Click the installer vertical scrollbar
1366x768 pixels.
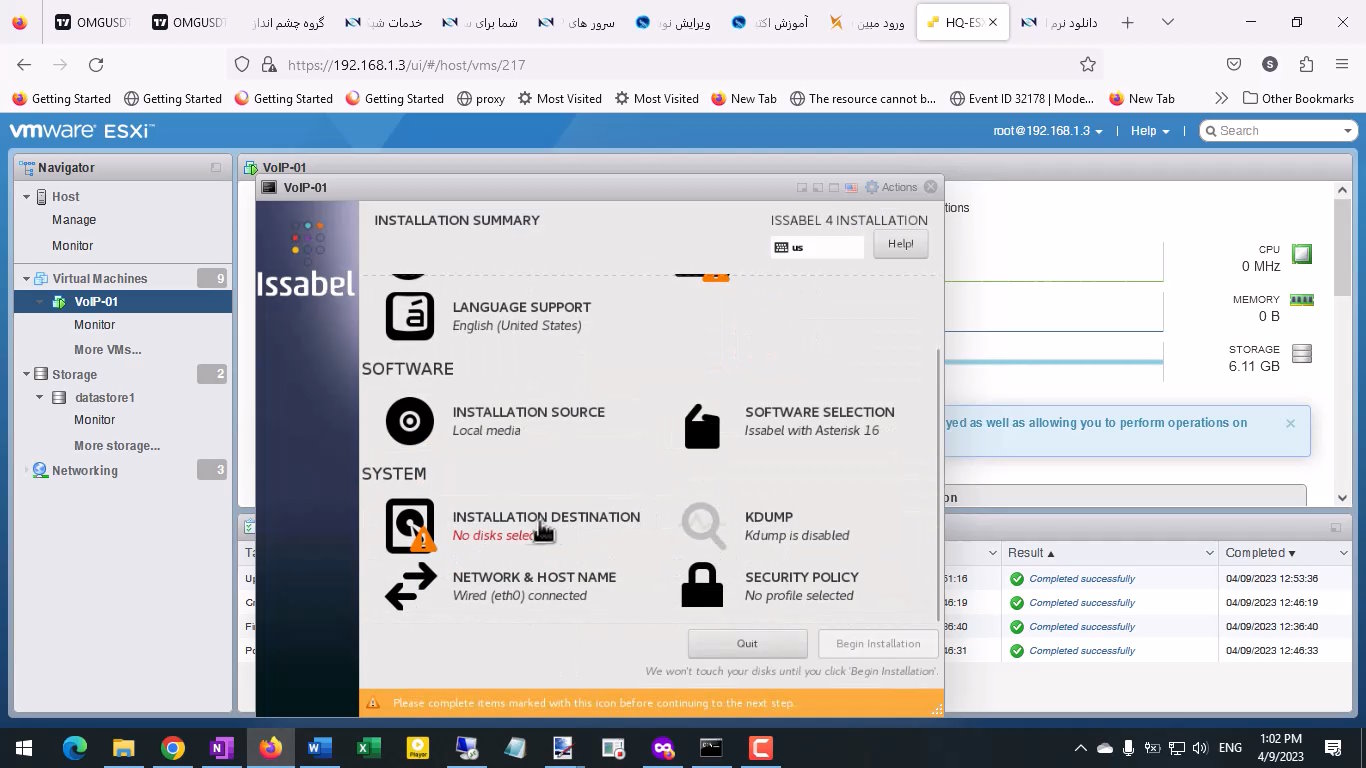938,485
